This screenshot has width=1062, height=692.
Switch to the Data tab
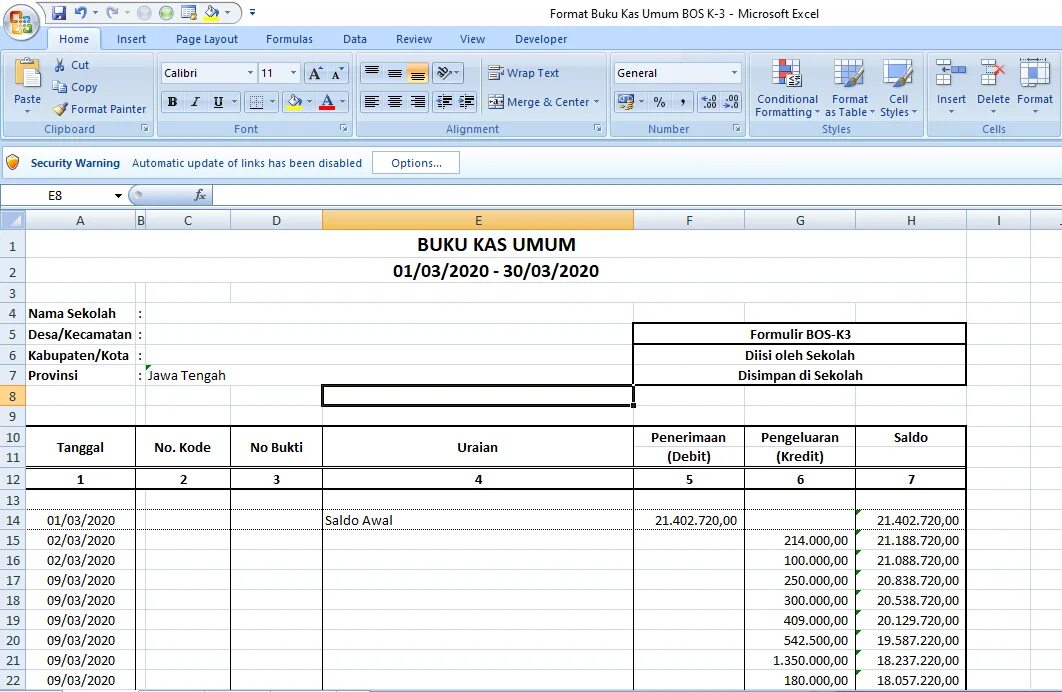click(x=354, y=39)
